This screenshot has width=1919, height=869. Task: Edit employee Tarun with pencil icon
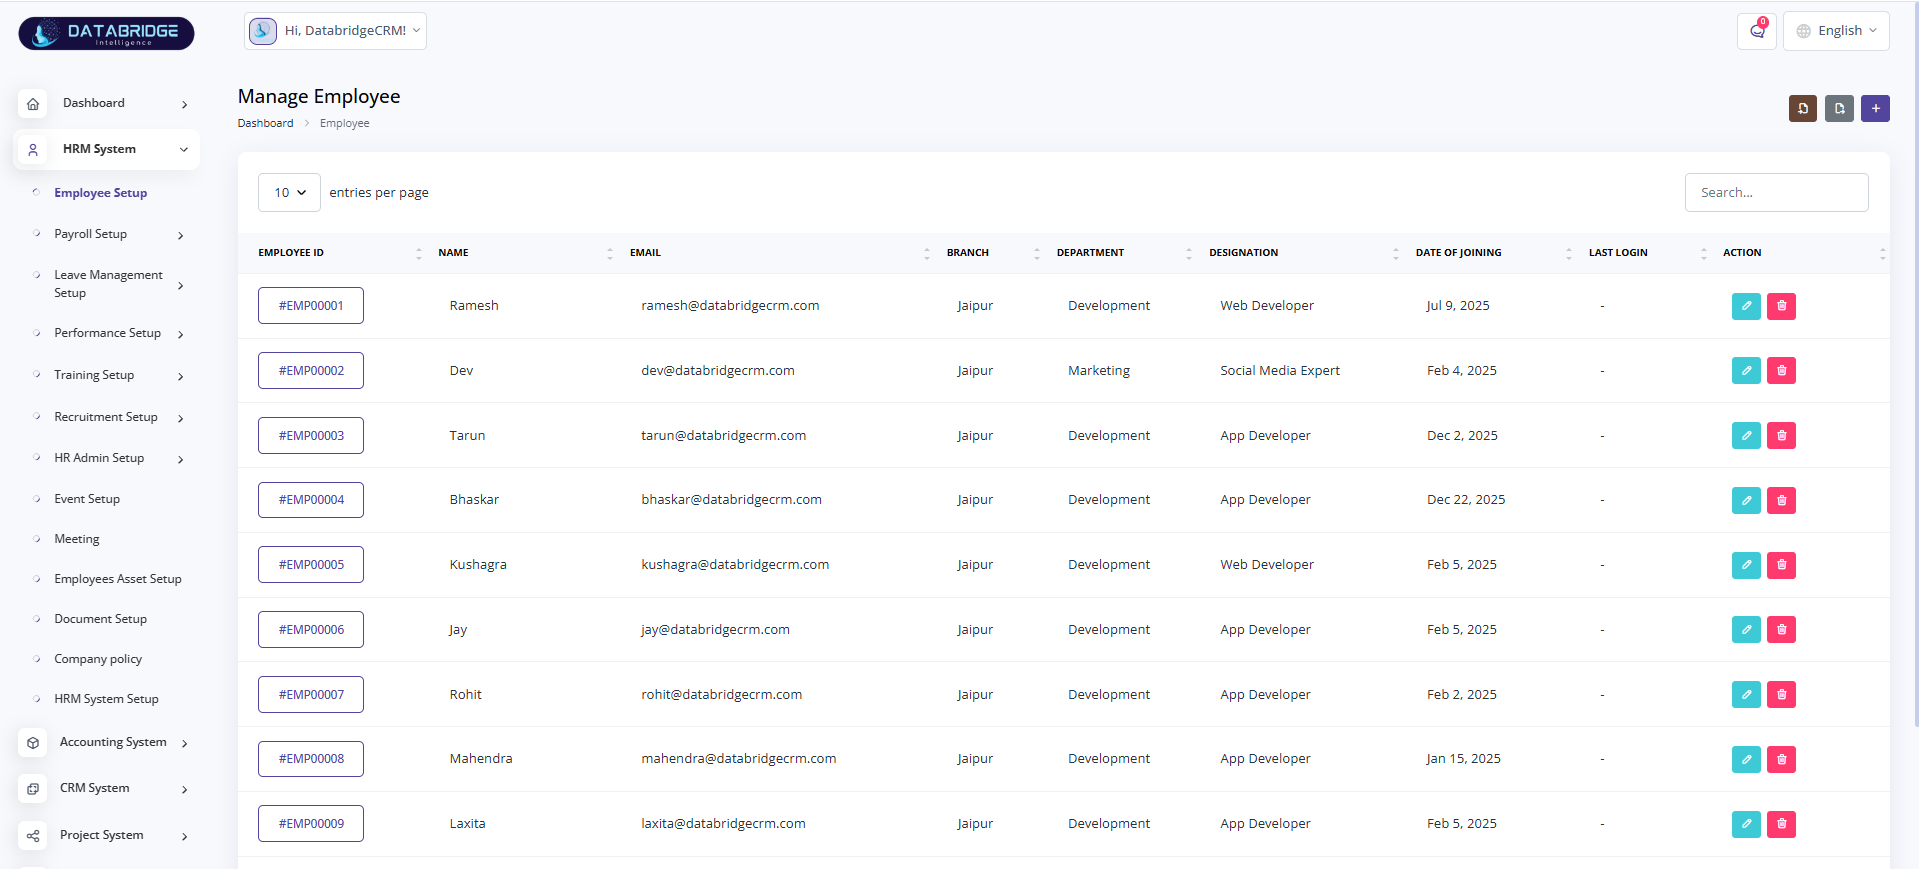(x=1746, y=436)
